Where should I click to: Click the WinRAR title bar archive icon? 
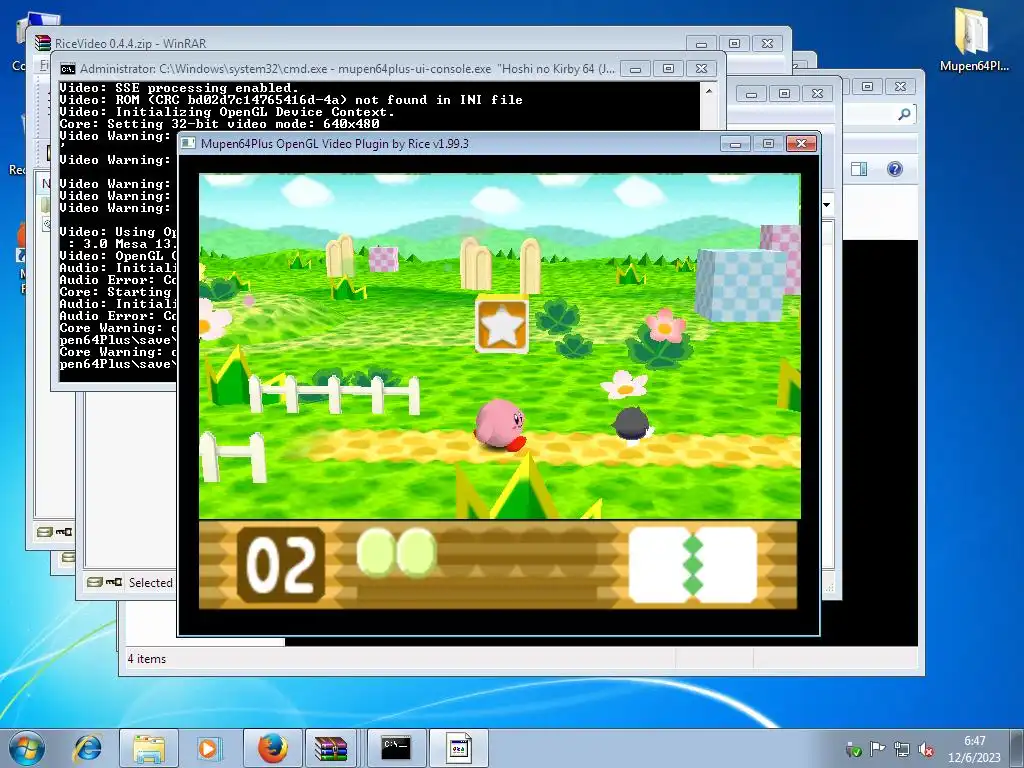tap(43, 43)
